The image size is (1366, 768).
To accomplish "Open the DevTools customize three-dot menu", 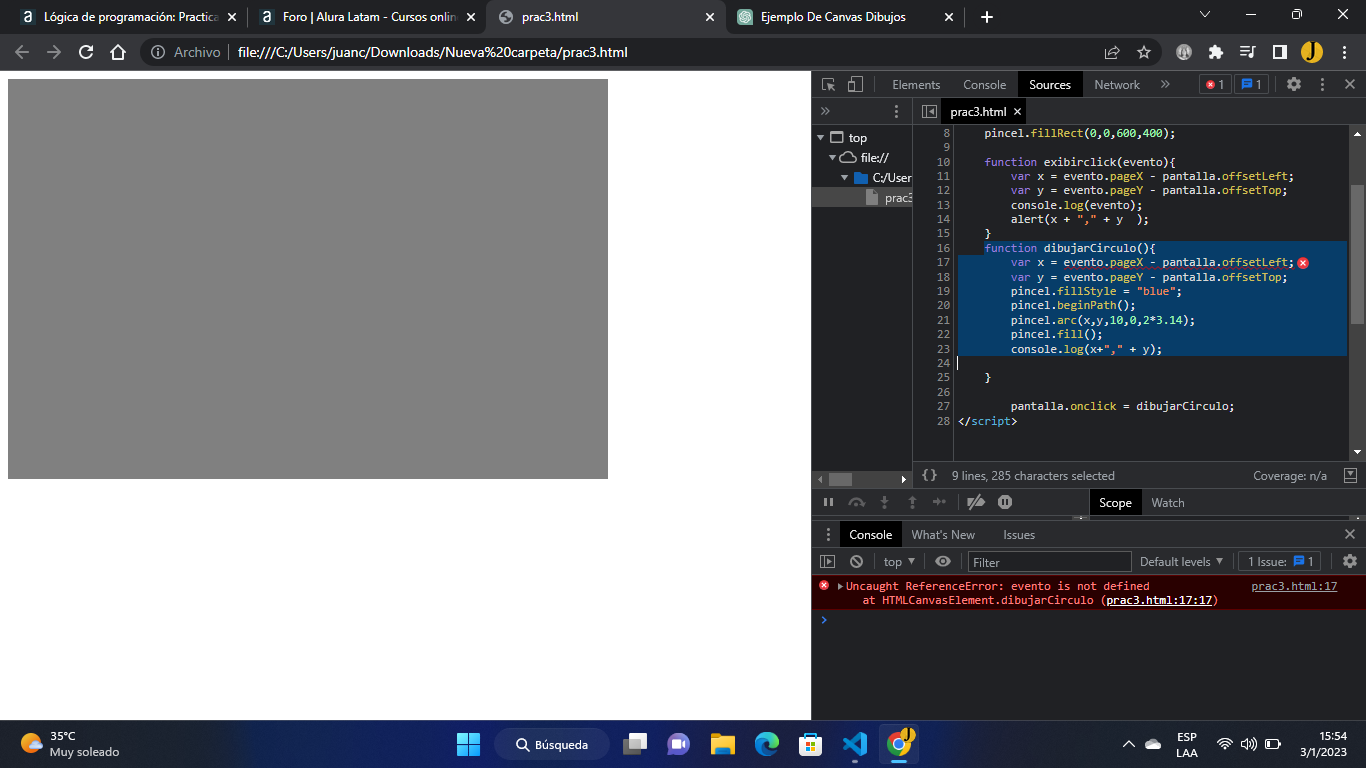I will point(1322,85).
